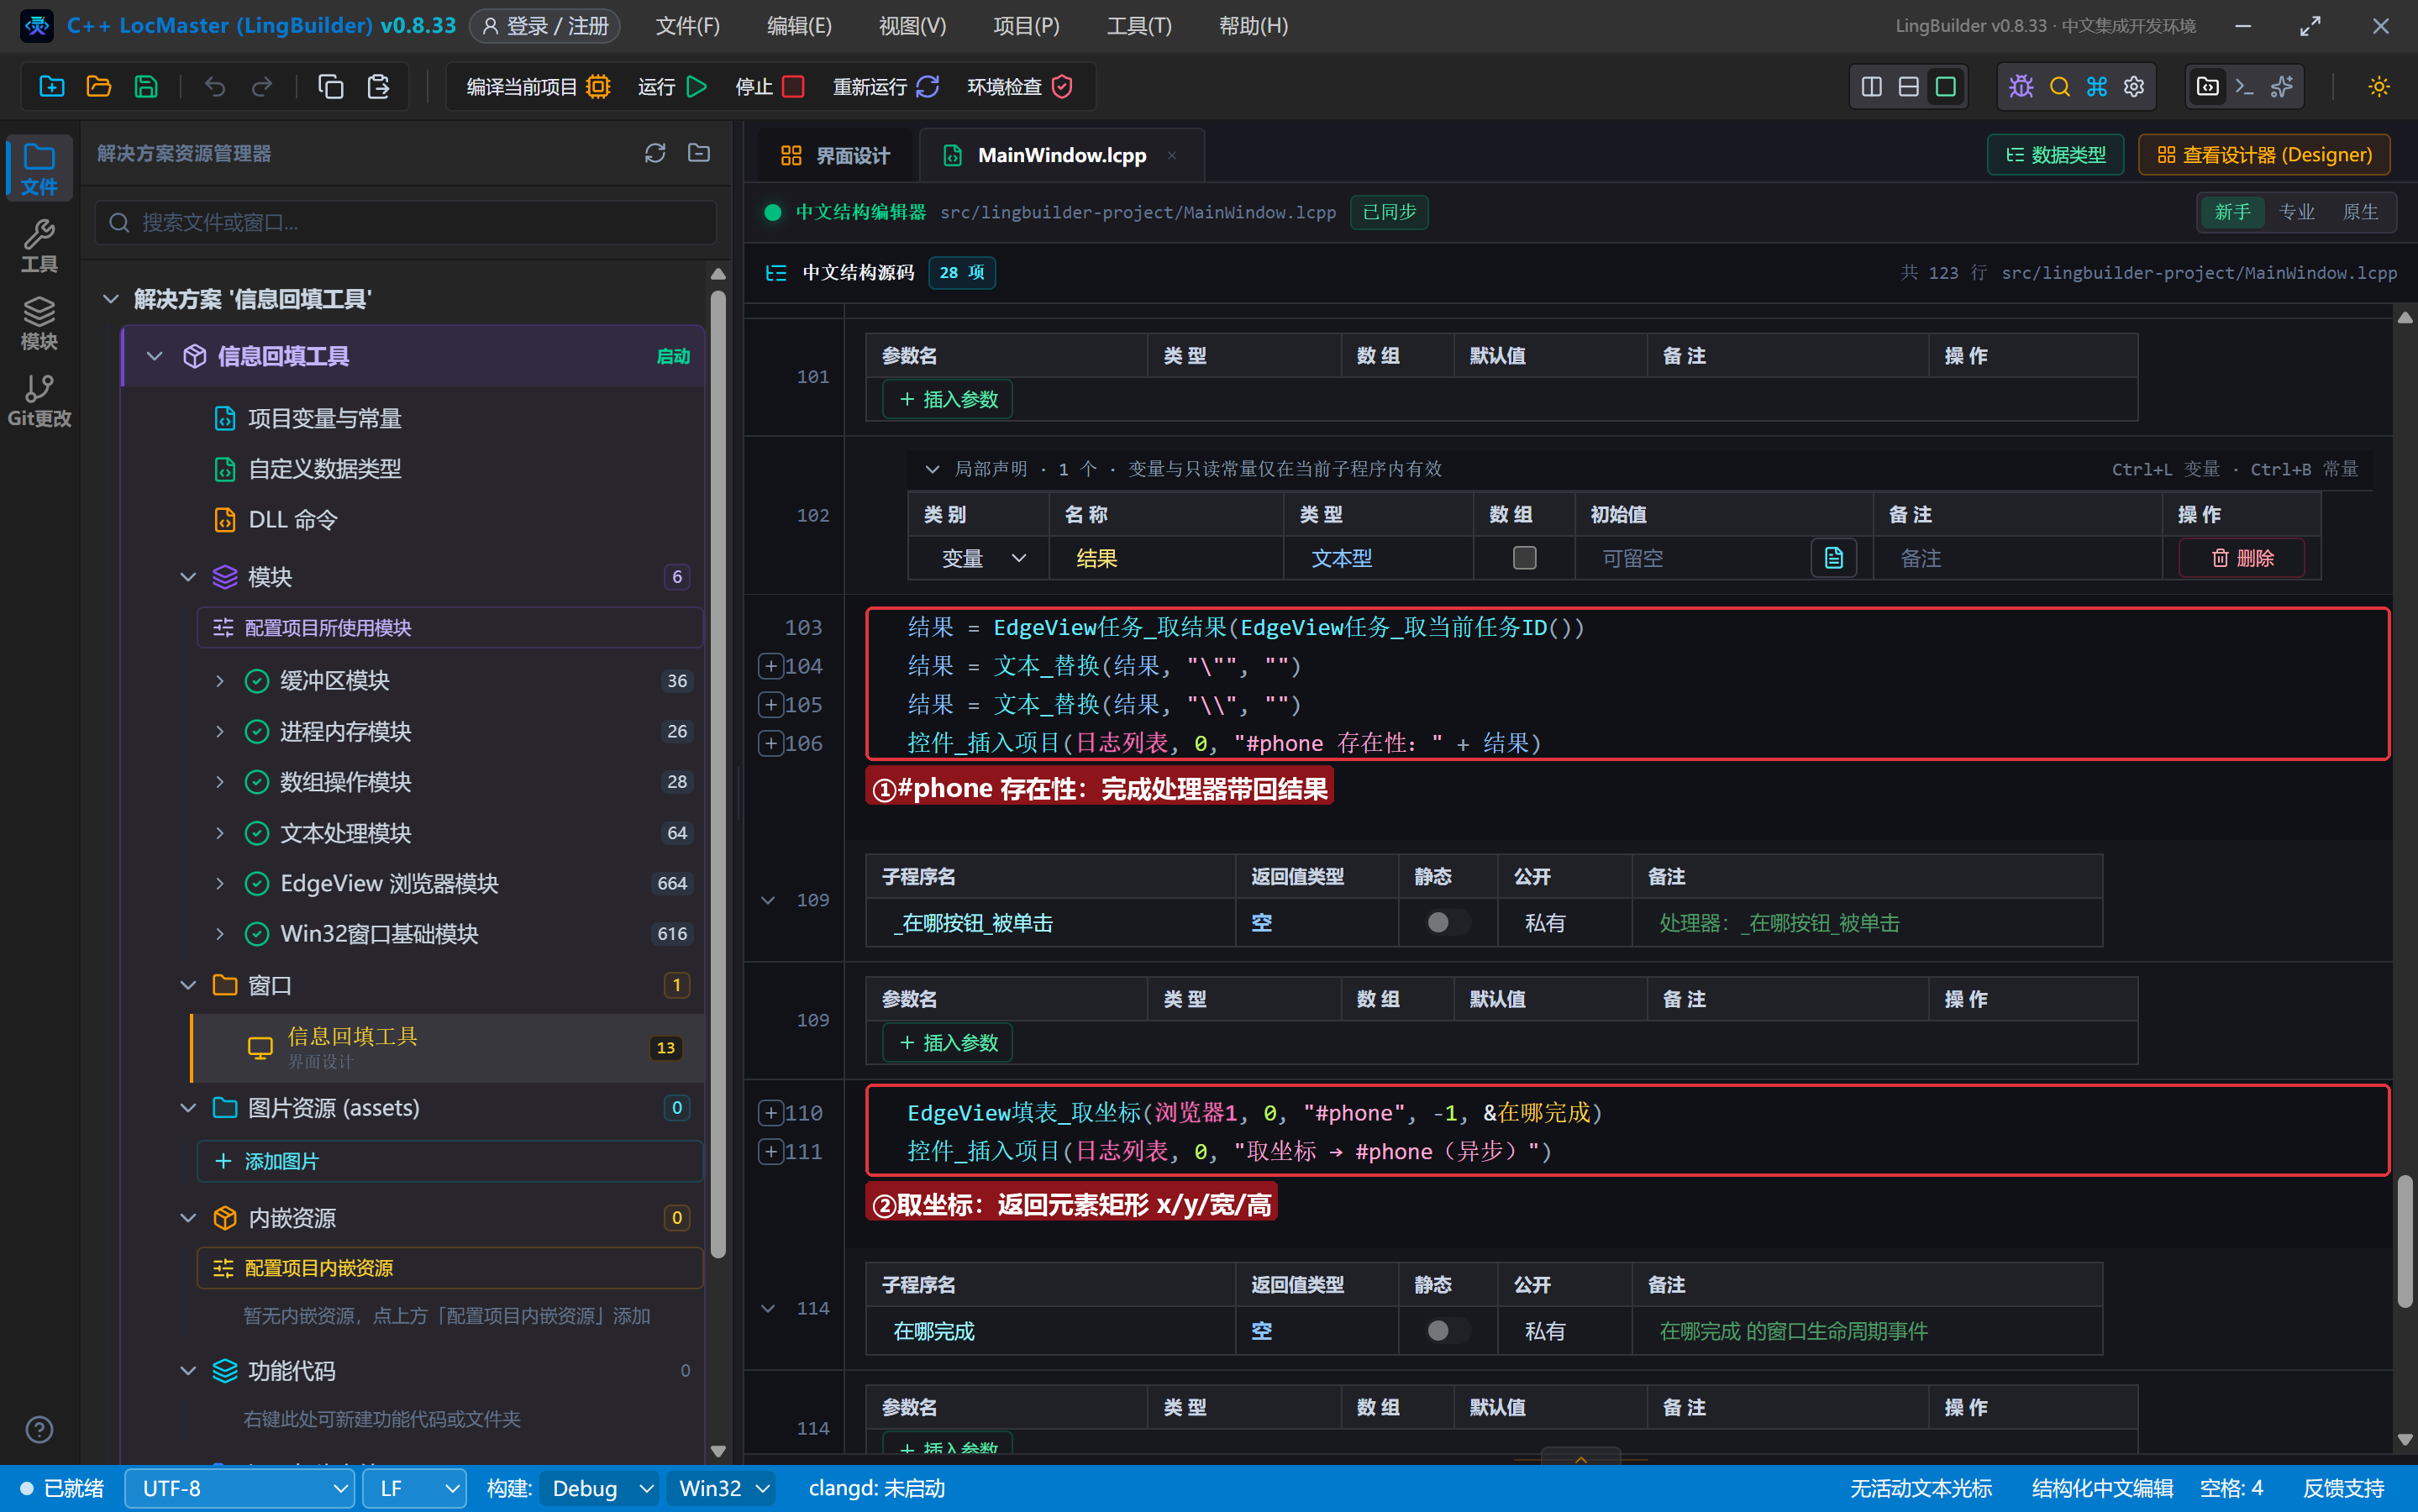Click the open folder toolbar icon
Image resolution: width=2418 pixels, height=1512 pixels.
[98, 86]
